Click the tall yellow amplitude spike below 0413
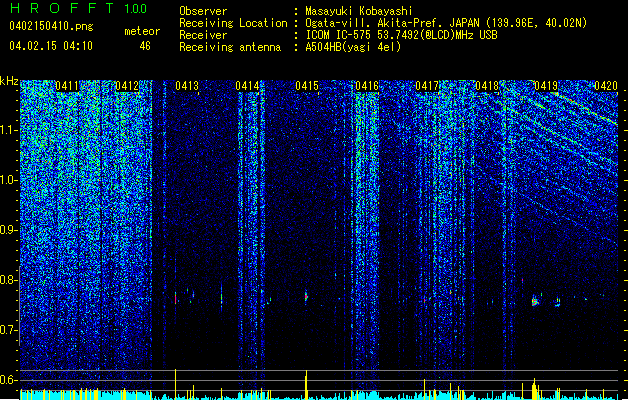Viewport: 629px width, 400px height. pos(175,384)
